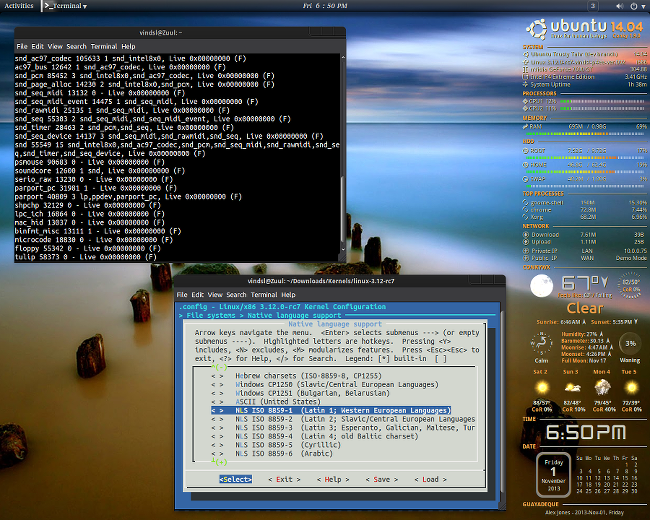Click the CPU1 usage bar in Conky
Screen dimensions: 650x520
pos(603,101)
